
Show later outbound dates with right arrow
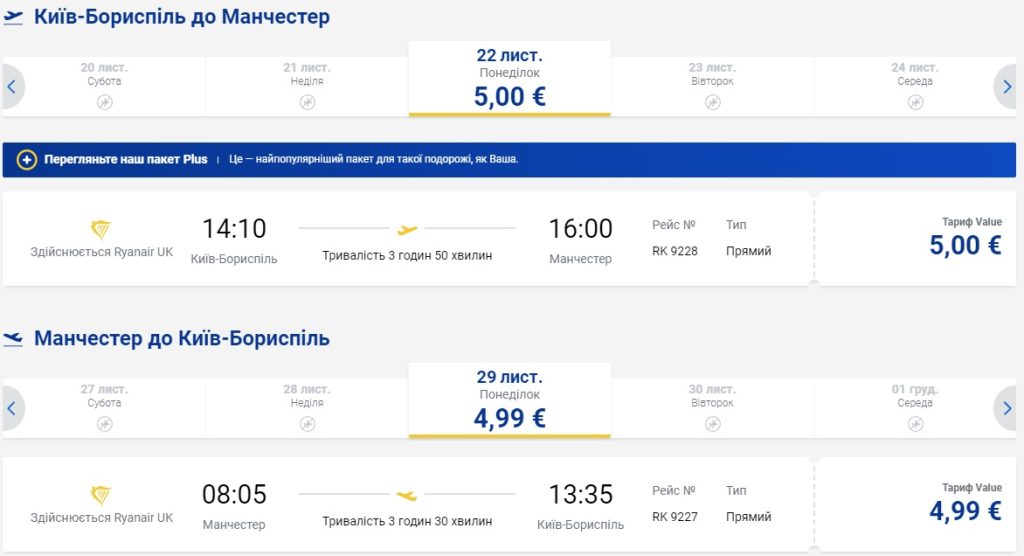(1007, 86)
